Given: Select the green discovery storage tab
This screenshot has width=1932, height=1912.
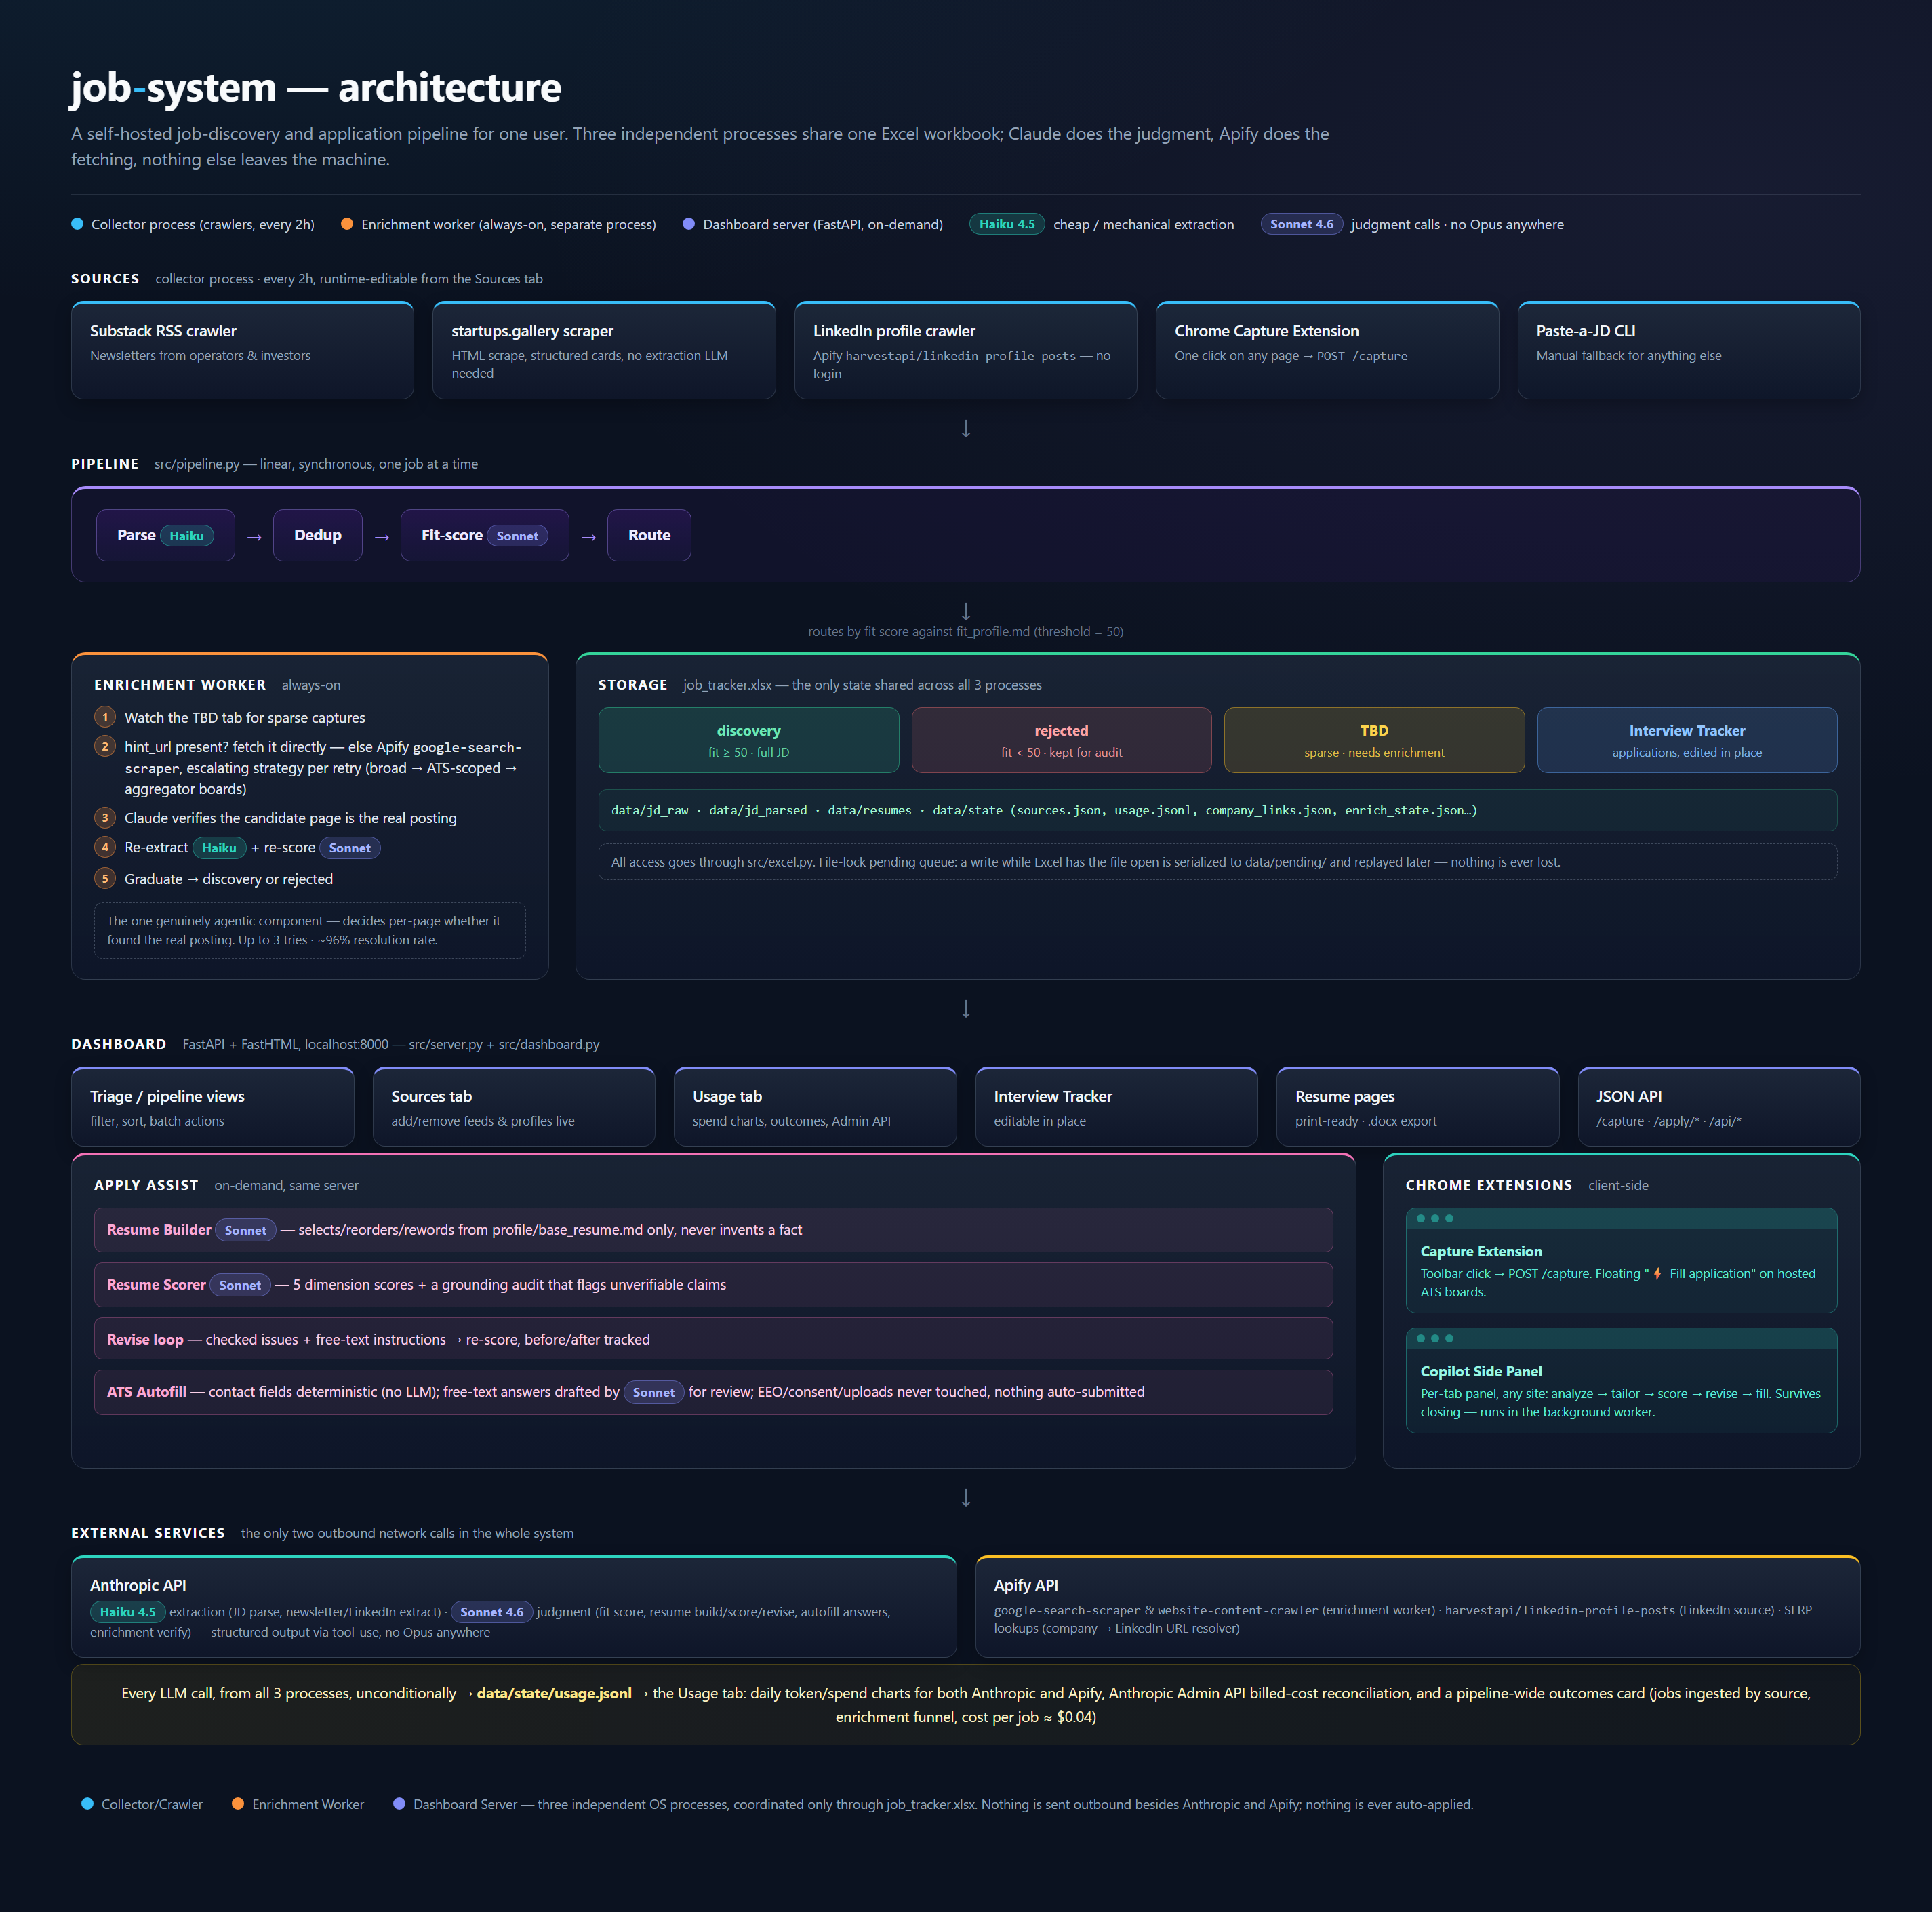Looking at the screenshot, I should point(749,740).
